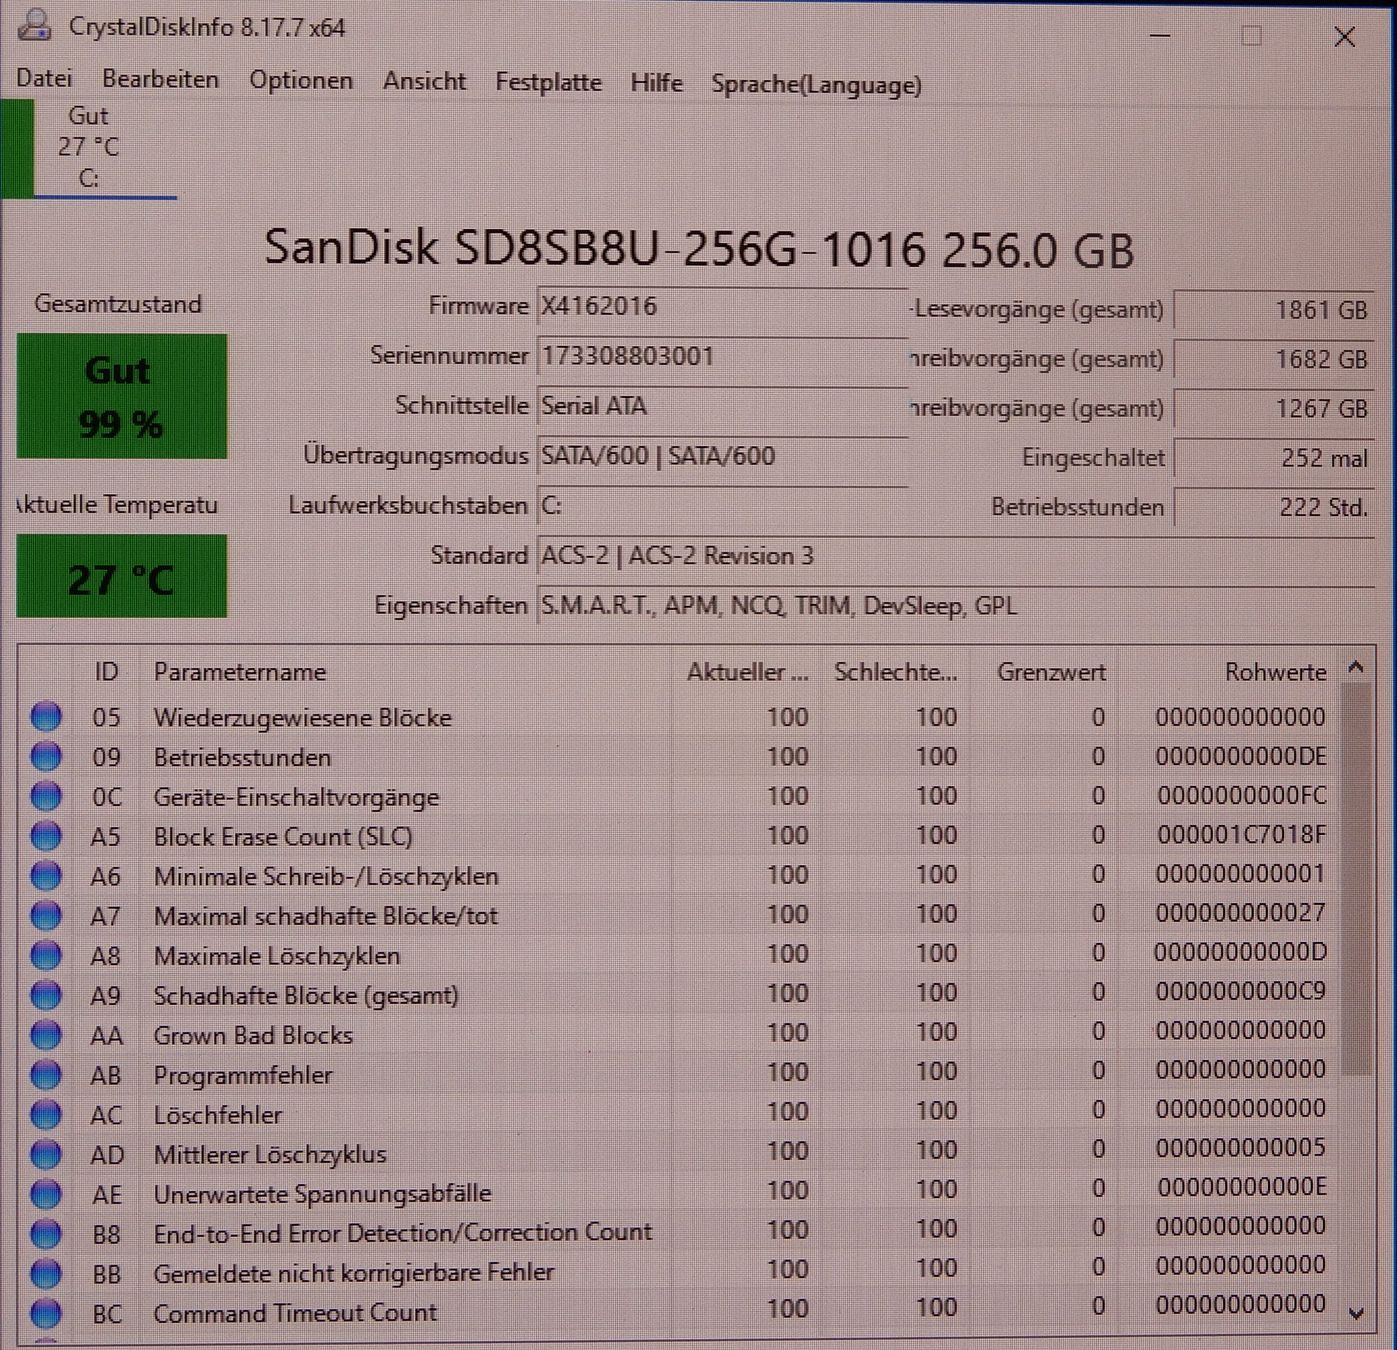Click the status orb for ID 09 Betriebsstunden
The width and height of the screenshot is (1397, 1350).
pos(46,757)
